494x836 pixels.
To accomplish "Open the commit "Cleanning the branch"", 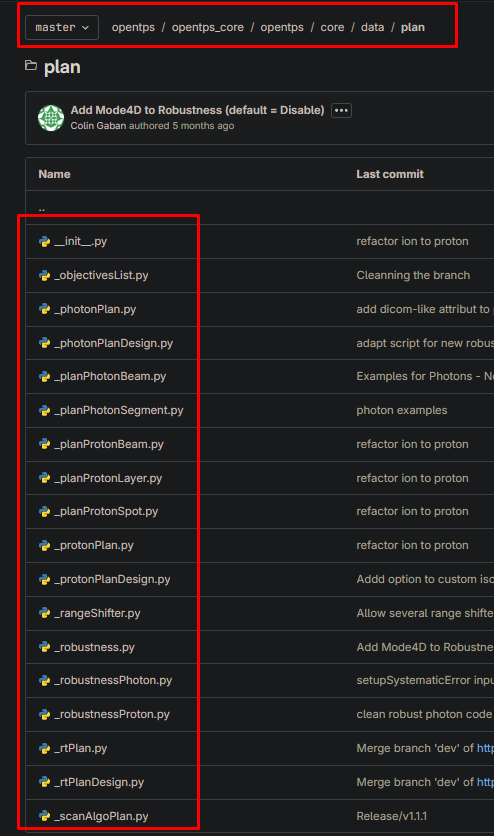I will (x=413, y=275).
